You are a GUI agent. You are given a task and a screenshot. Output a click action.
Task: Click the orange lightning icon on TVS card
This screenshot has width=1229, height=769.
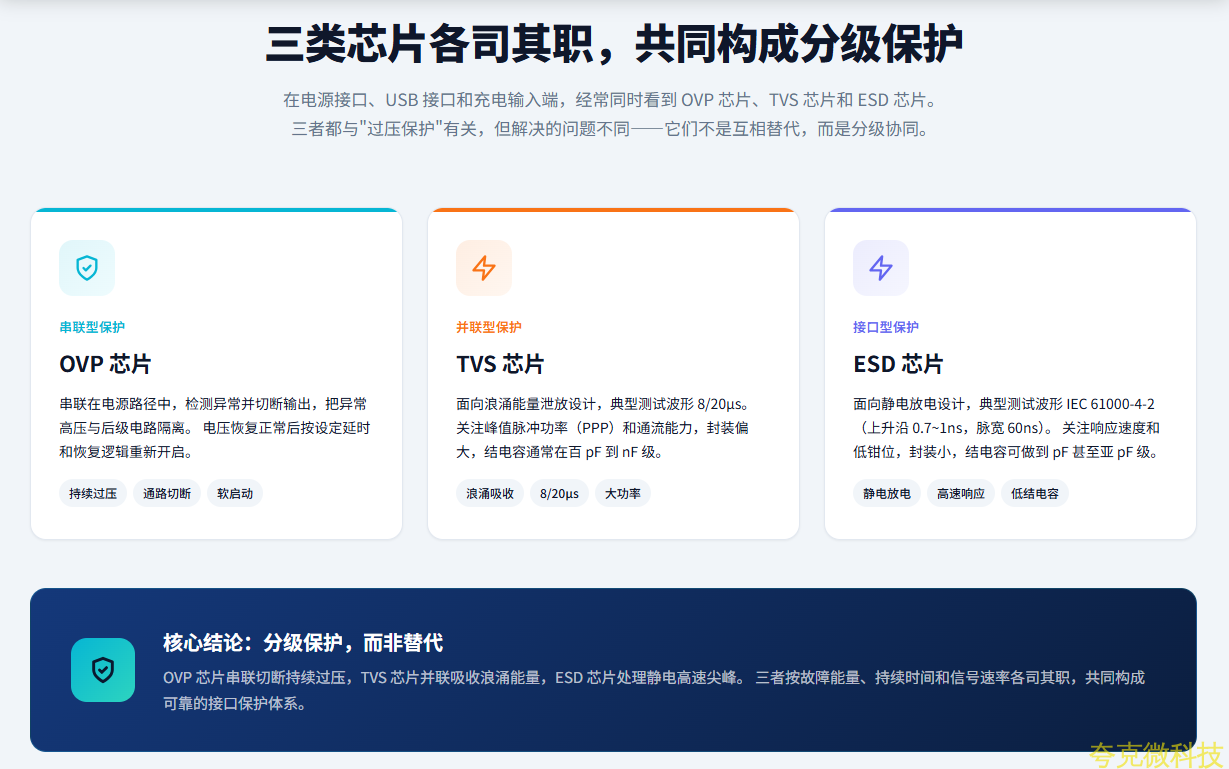pyautogui.click(x=484, y=268)
